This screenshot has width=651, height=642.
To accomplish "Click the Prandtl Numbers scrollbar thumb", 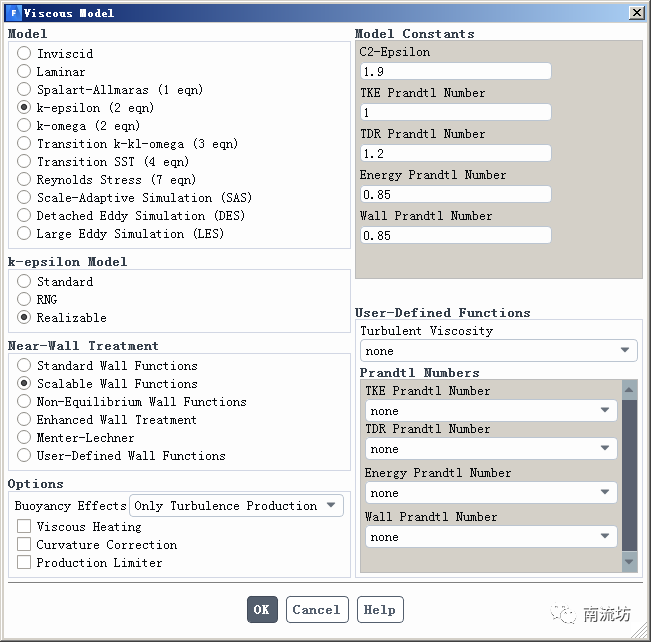I will (629, 475).
